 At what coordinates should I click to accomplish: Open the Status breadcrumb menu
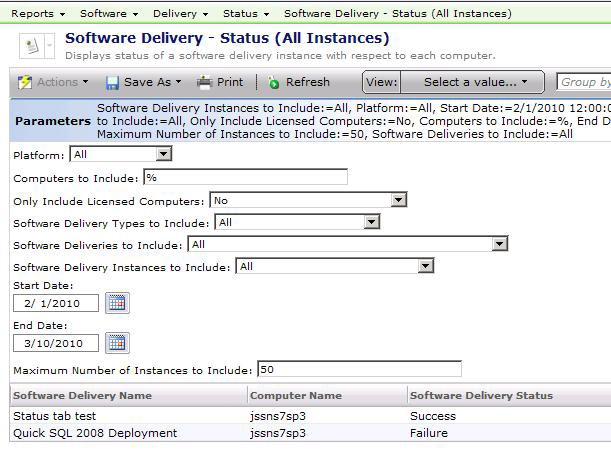pyautogui.click(x=245, y=14)
